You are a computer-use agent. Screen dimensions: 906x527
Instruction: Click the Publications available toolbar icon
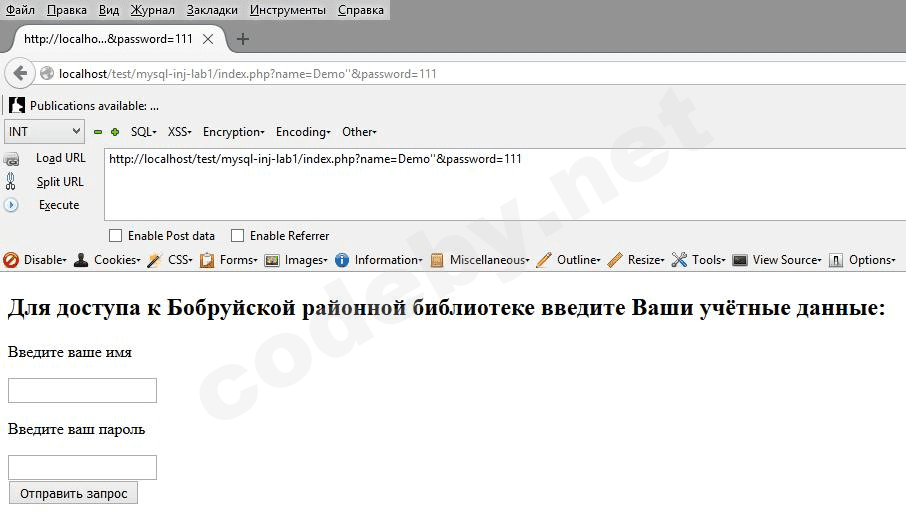pyautogui.click(x=17, y=105)
